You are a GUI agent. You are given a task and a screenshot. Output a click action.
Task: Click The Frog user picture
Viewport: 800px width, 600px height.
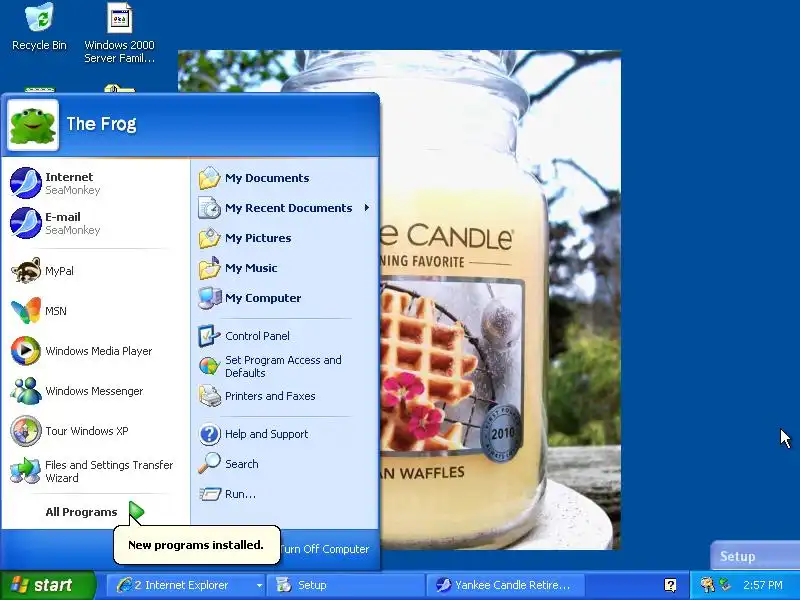pos(33,125)
